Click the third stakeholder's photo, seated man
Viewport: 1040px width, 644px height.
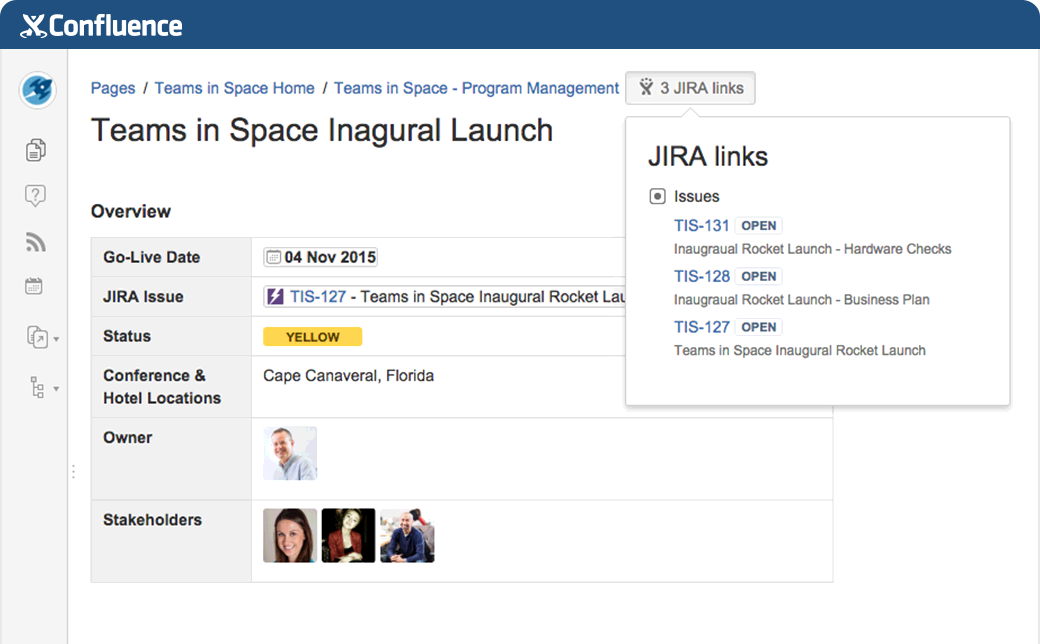pos(407,535)
